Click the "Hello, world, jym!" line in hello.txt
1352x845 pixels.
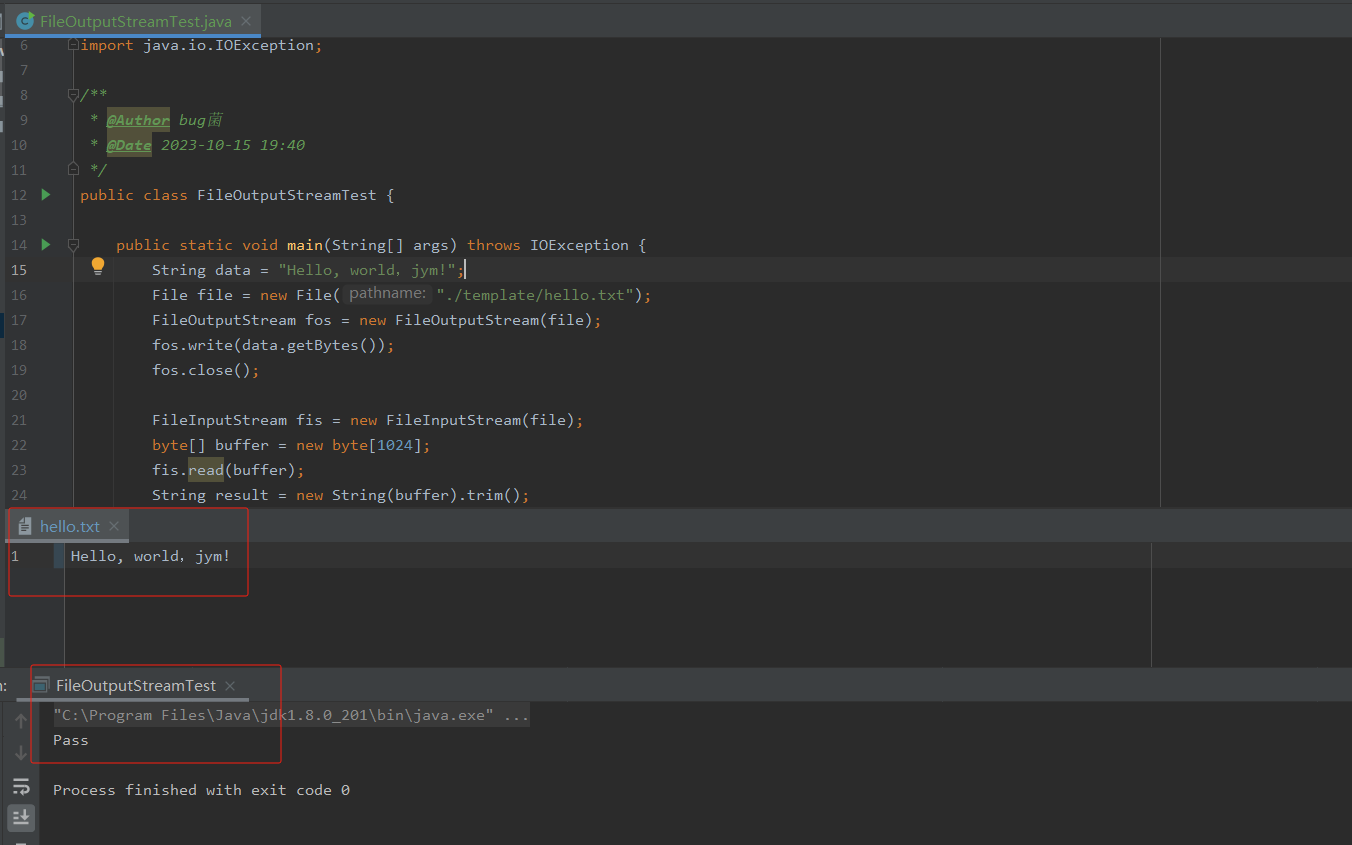click(x=150, y=556)
